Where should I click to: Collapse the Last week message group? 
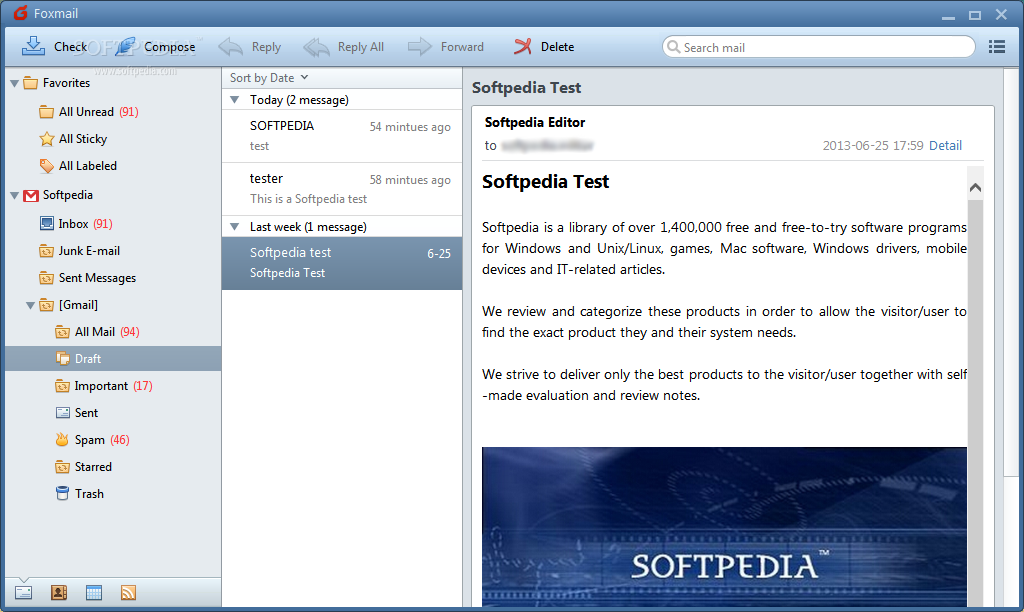pos(234,227)
